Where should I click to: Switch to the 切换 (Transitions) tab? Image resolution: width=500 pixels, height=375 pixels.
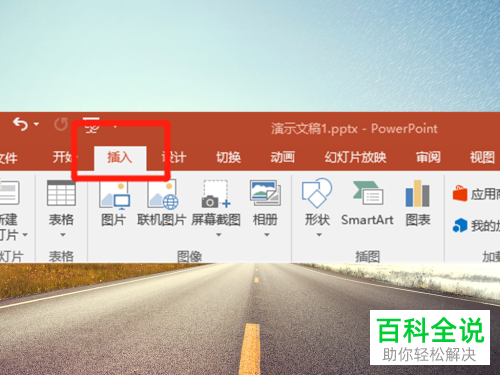[228, 157]
